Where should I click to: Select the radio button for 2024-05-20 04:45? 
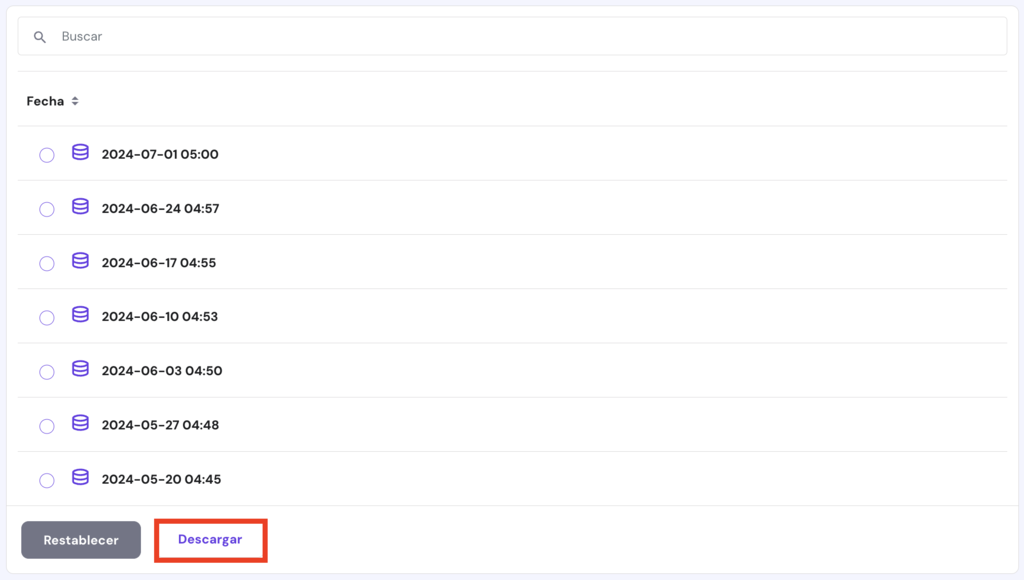(46, 480)
